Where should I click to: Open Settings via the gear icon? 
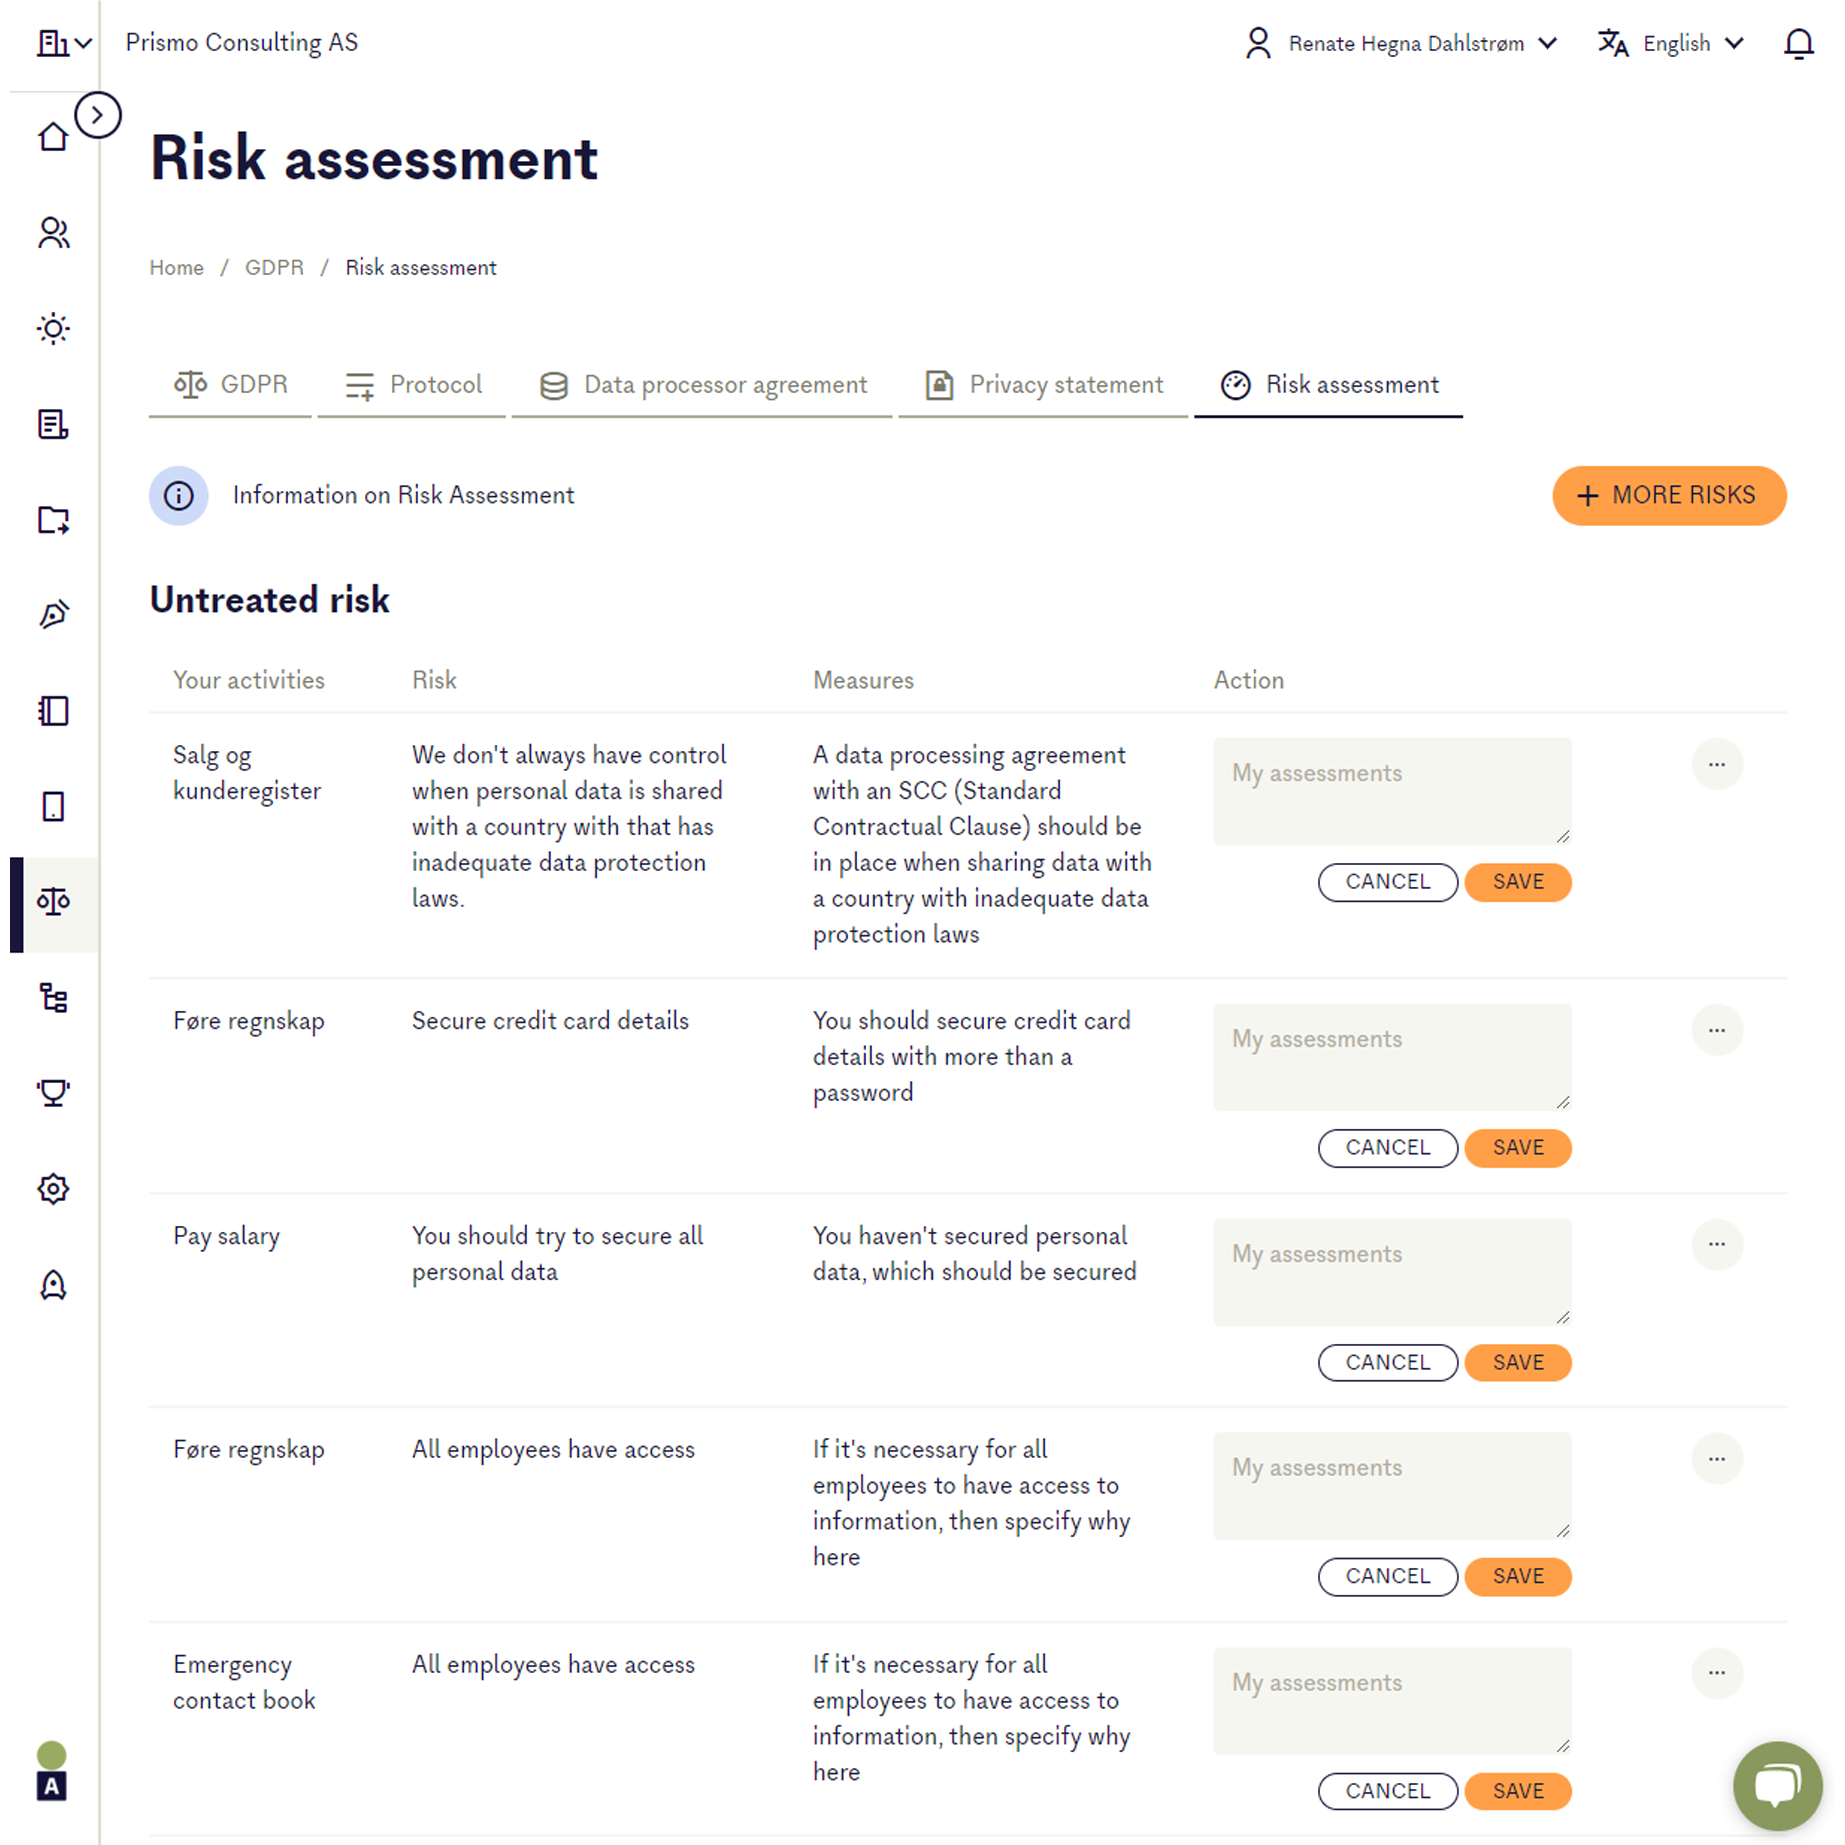[53, 1188]
